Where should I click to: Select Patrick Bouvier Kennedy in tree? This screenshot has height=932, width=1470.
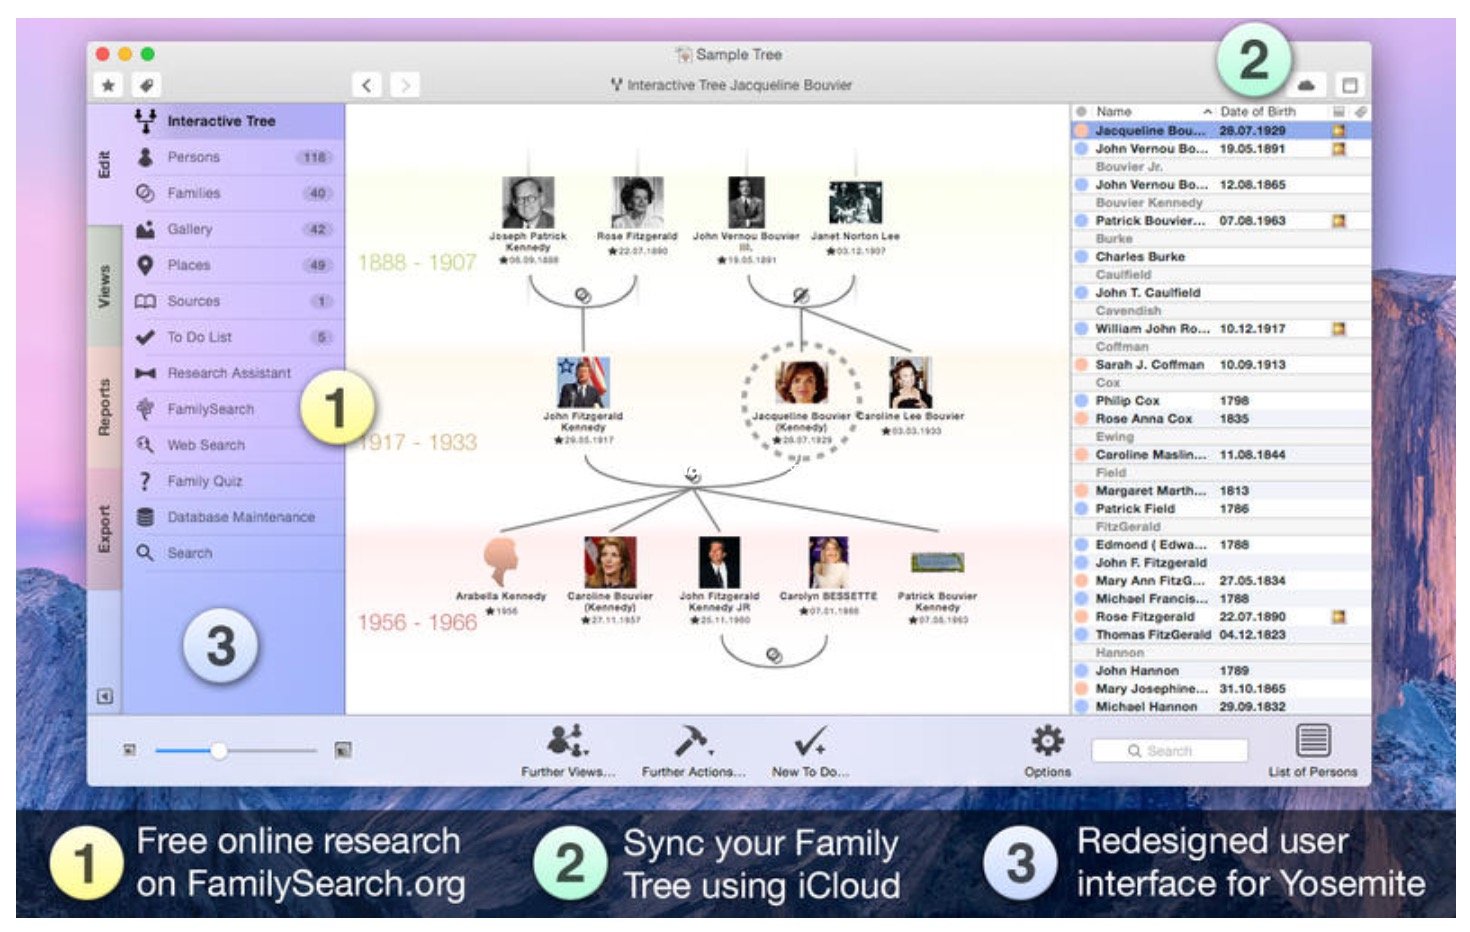[x=937, y=563]
